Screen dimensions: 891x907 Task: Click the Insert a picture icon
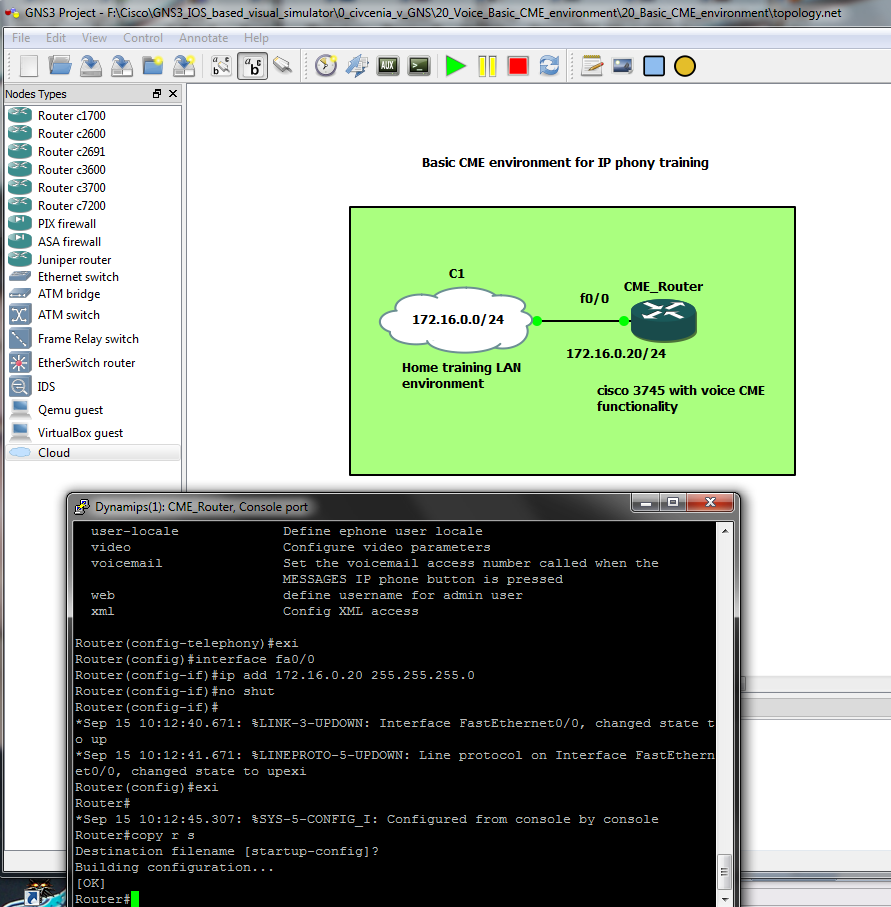pyautogui.click(x=623, y=66)
